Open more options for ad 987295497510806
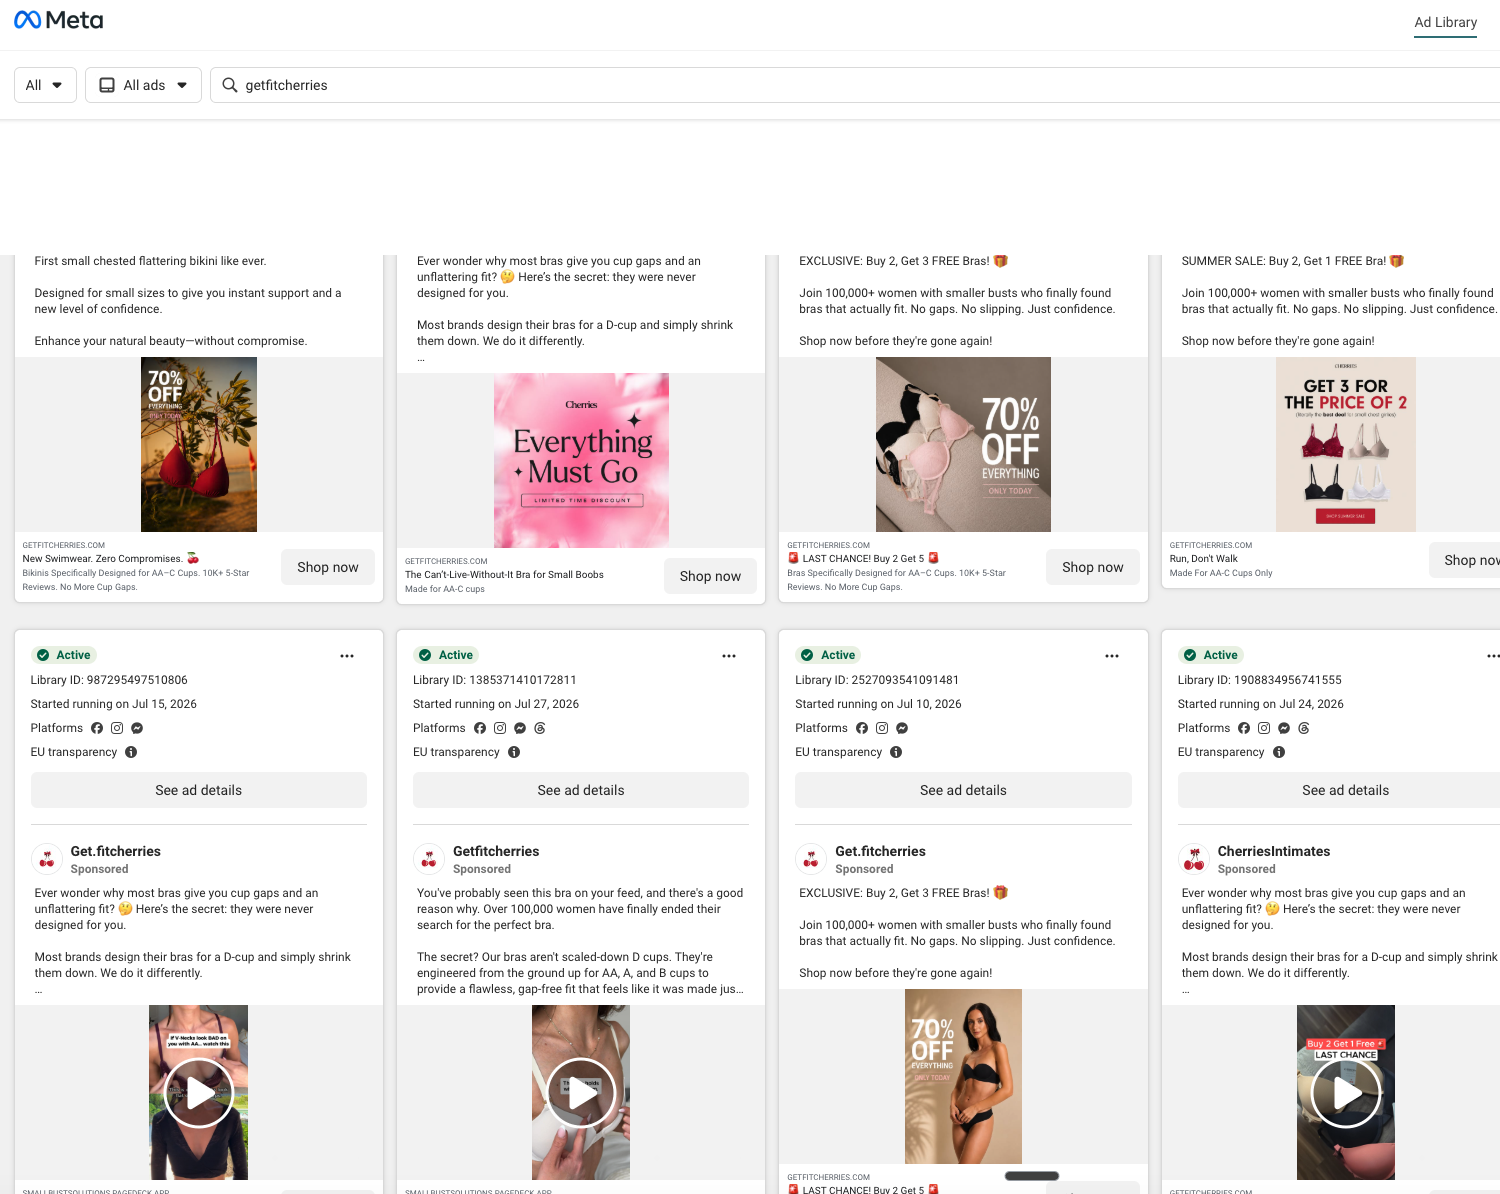 (347, 656)
